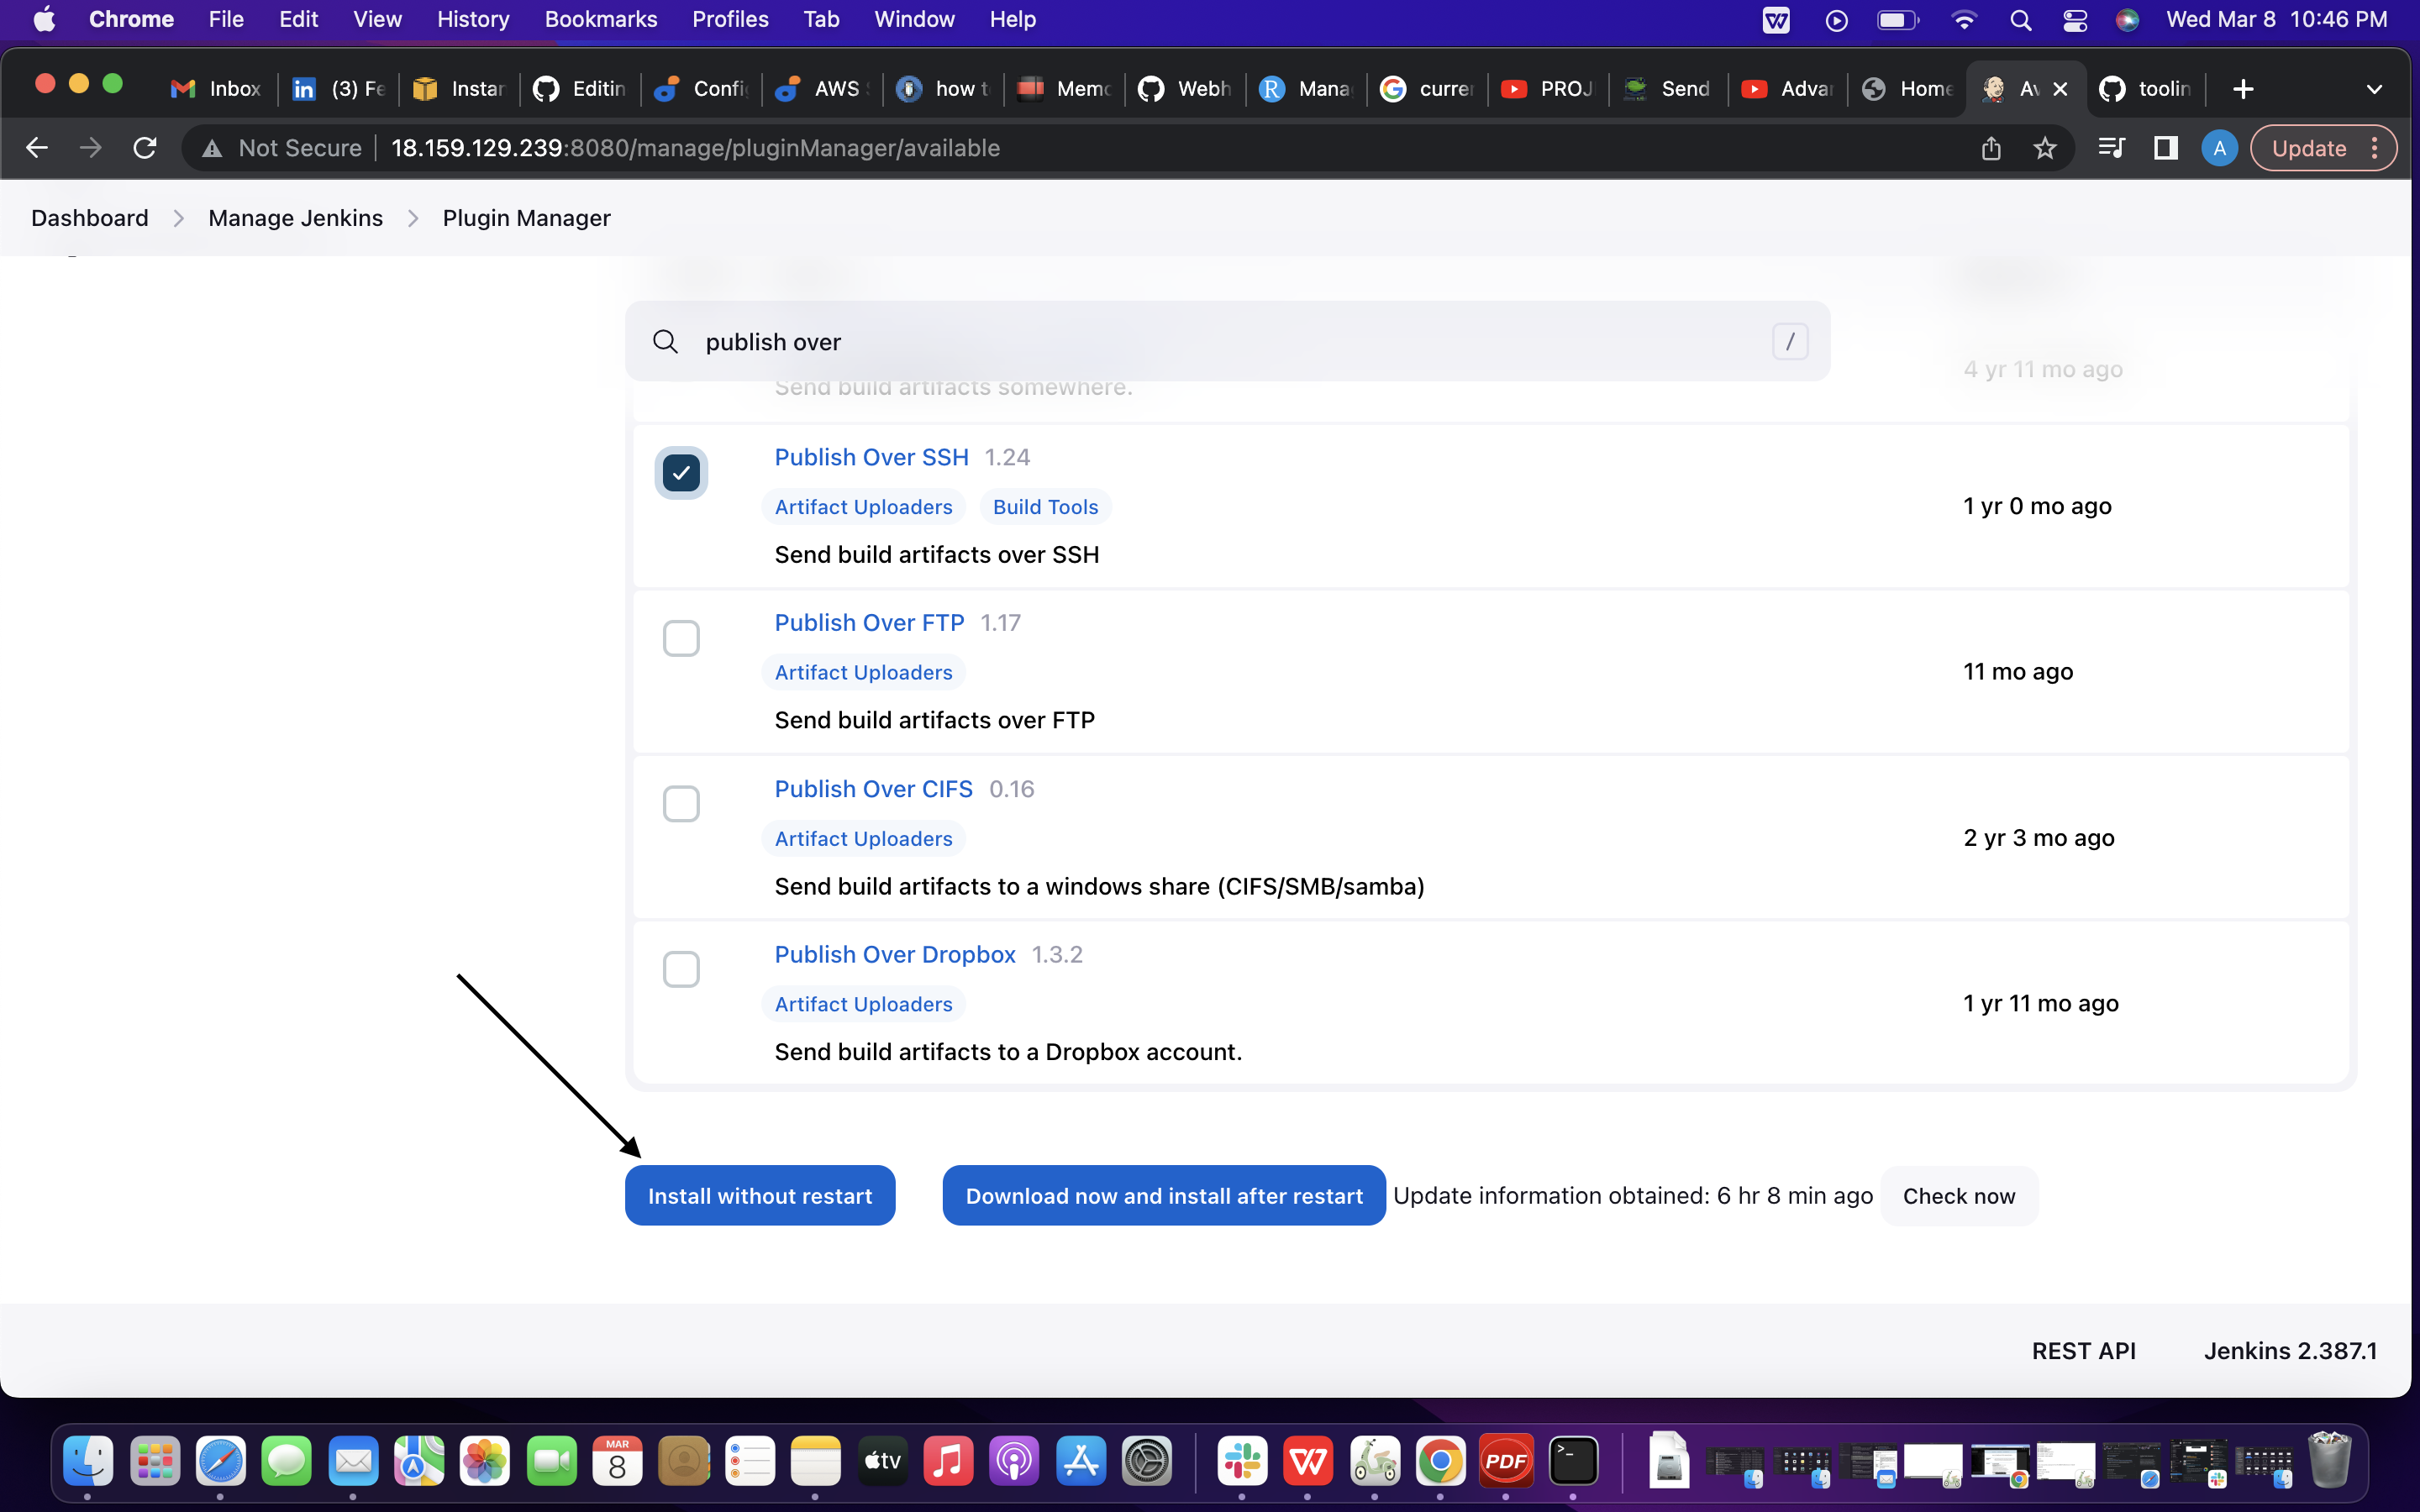Check the Publish Over FTP checkbox
The width and height of the screenshot is (2420, 1512).
681,638
